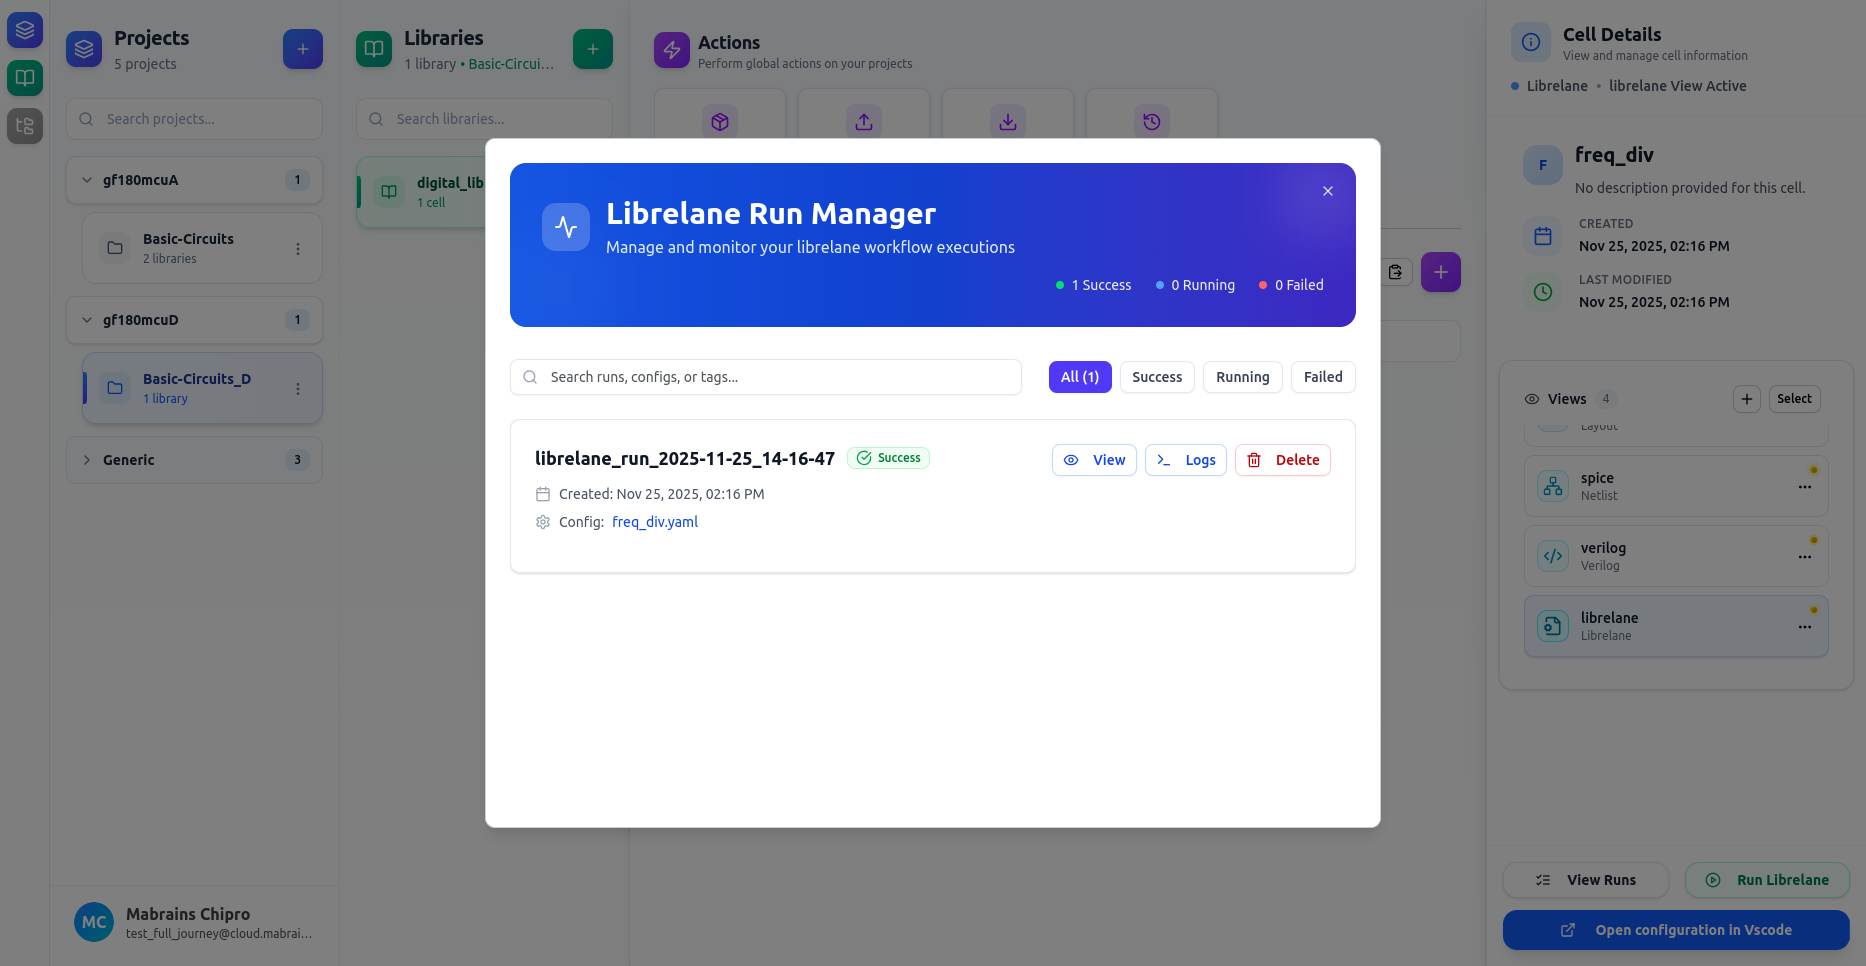Viewport: 1866px width, 966px height.
Task: Click the clipboard export icon near Cell Details
Action: (x=1395, y=271)
